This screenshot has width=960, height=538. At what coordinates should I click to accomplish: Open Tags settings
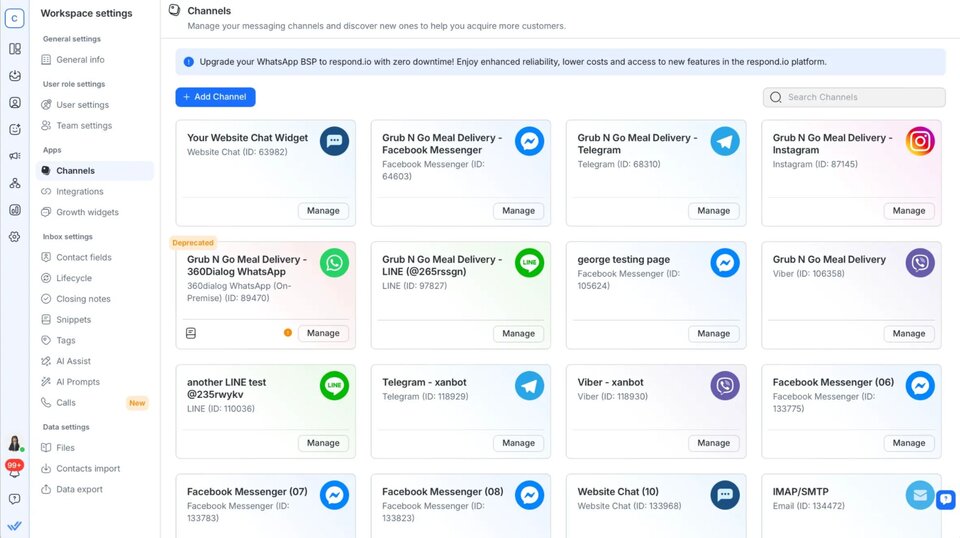pos(95,340)
